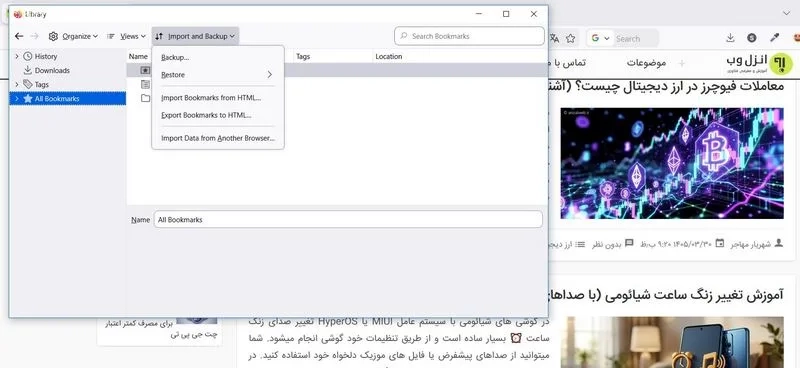Image resolution: width=800 pixels, height=368 pixels.
Task: Click the All Bookmarks star icon
Action: [x=28, y=99]
